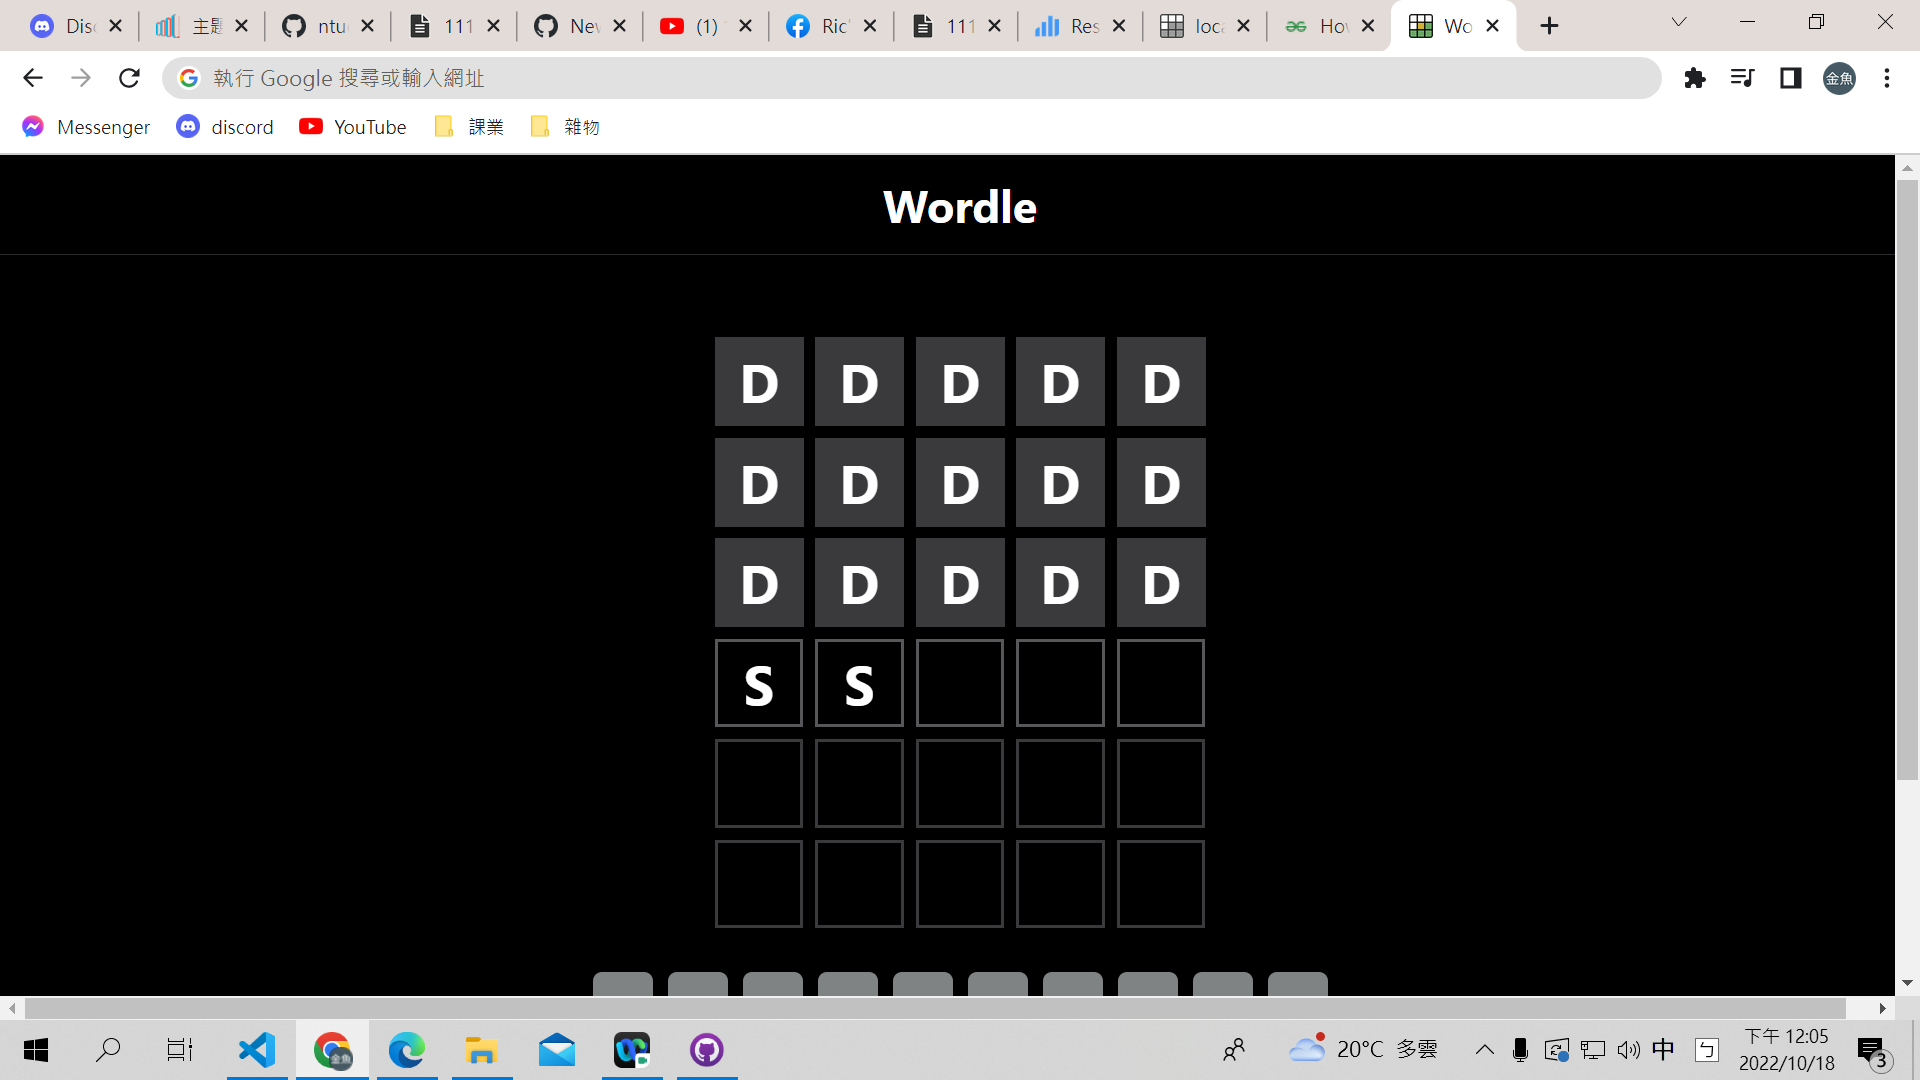1920x1080 pixels.
Task: Click the first partially visible keyboard key
Action: [x=623, y=984]
